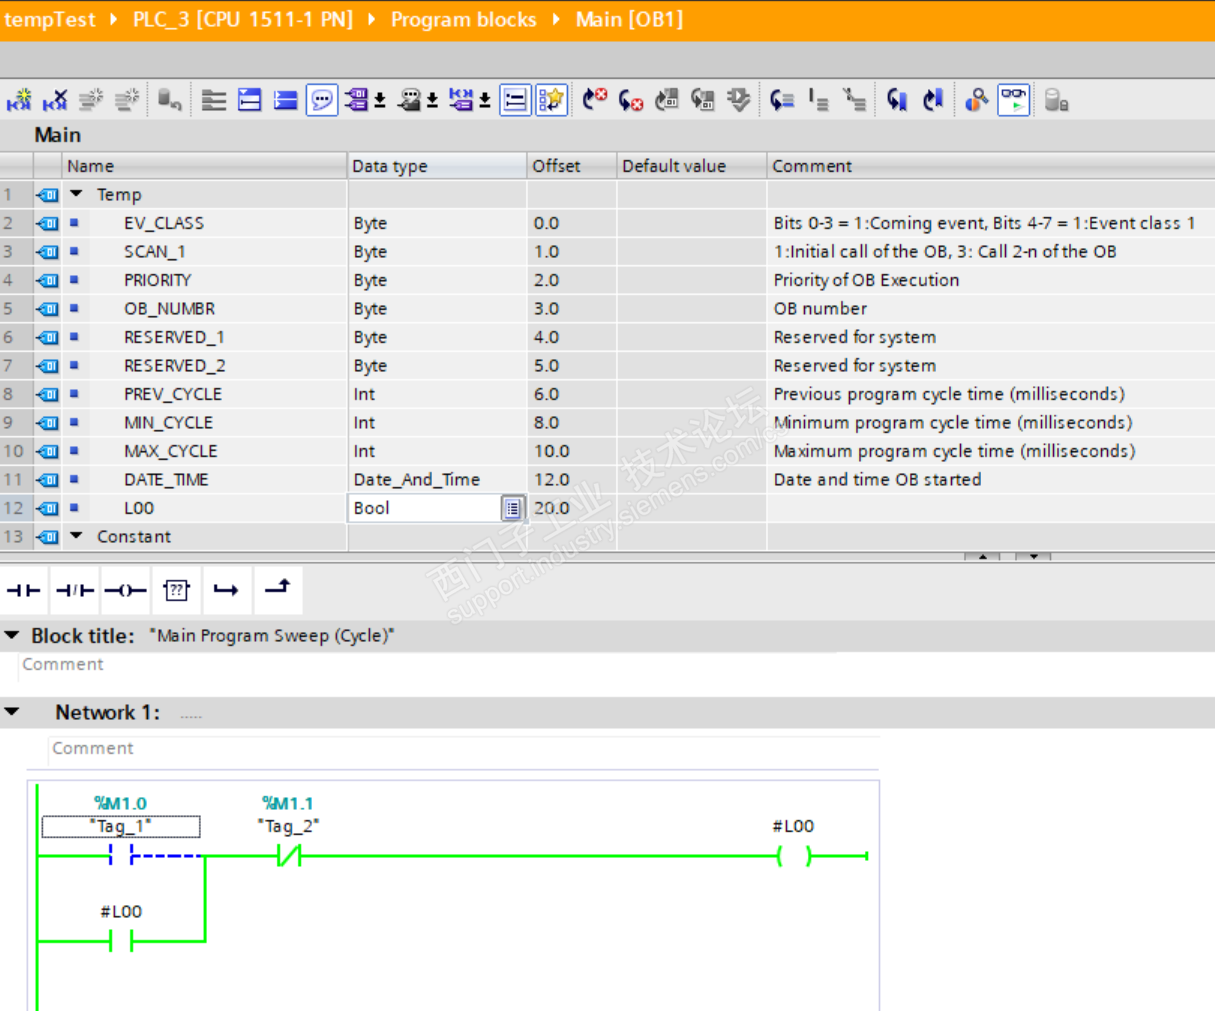Screen dimensions: 1215x1011
Task: Insert an output coil instruction
Action: click(125, 590)
